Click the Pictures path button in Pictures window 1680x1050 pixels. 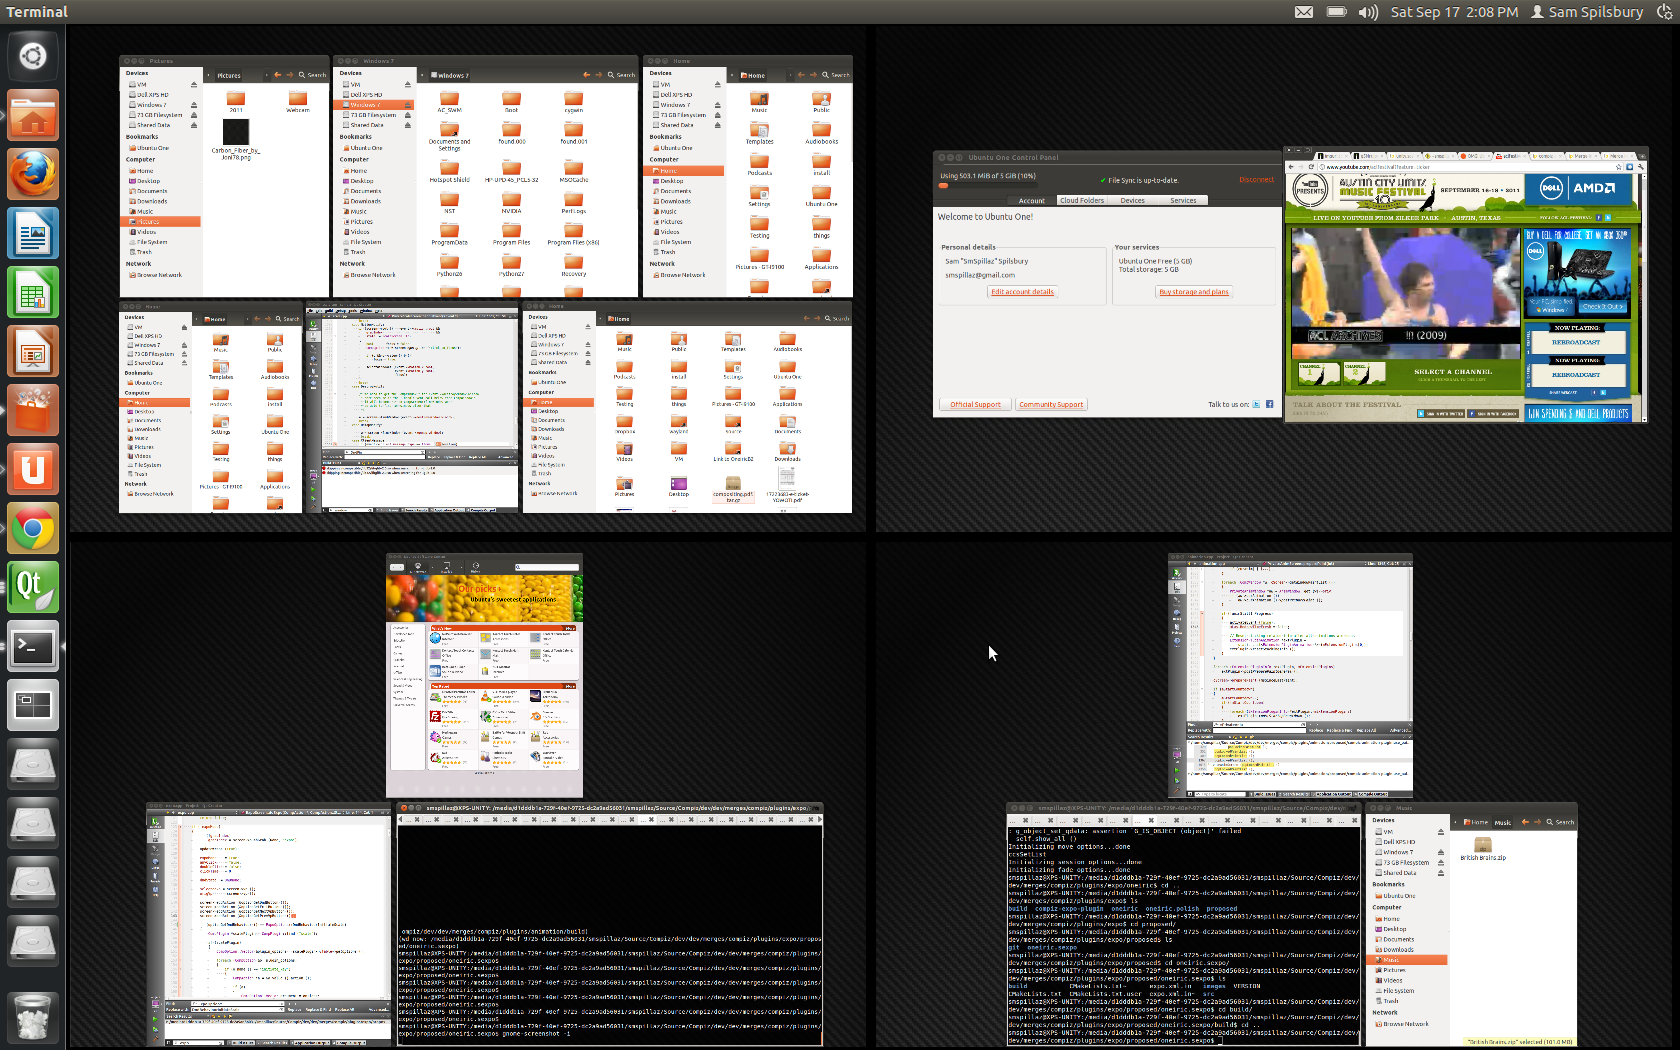(229, 75)
